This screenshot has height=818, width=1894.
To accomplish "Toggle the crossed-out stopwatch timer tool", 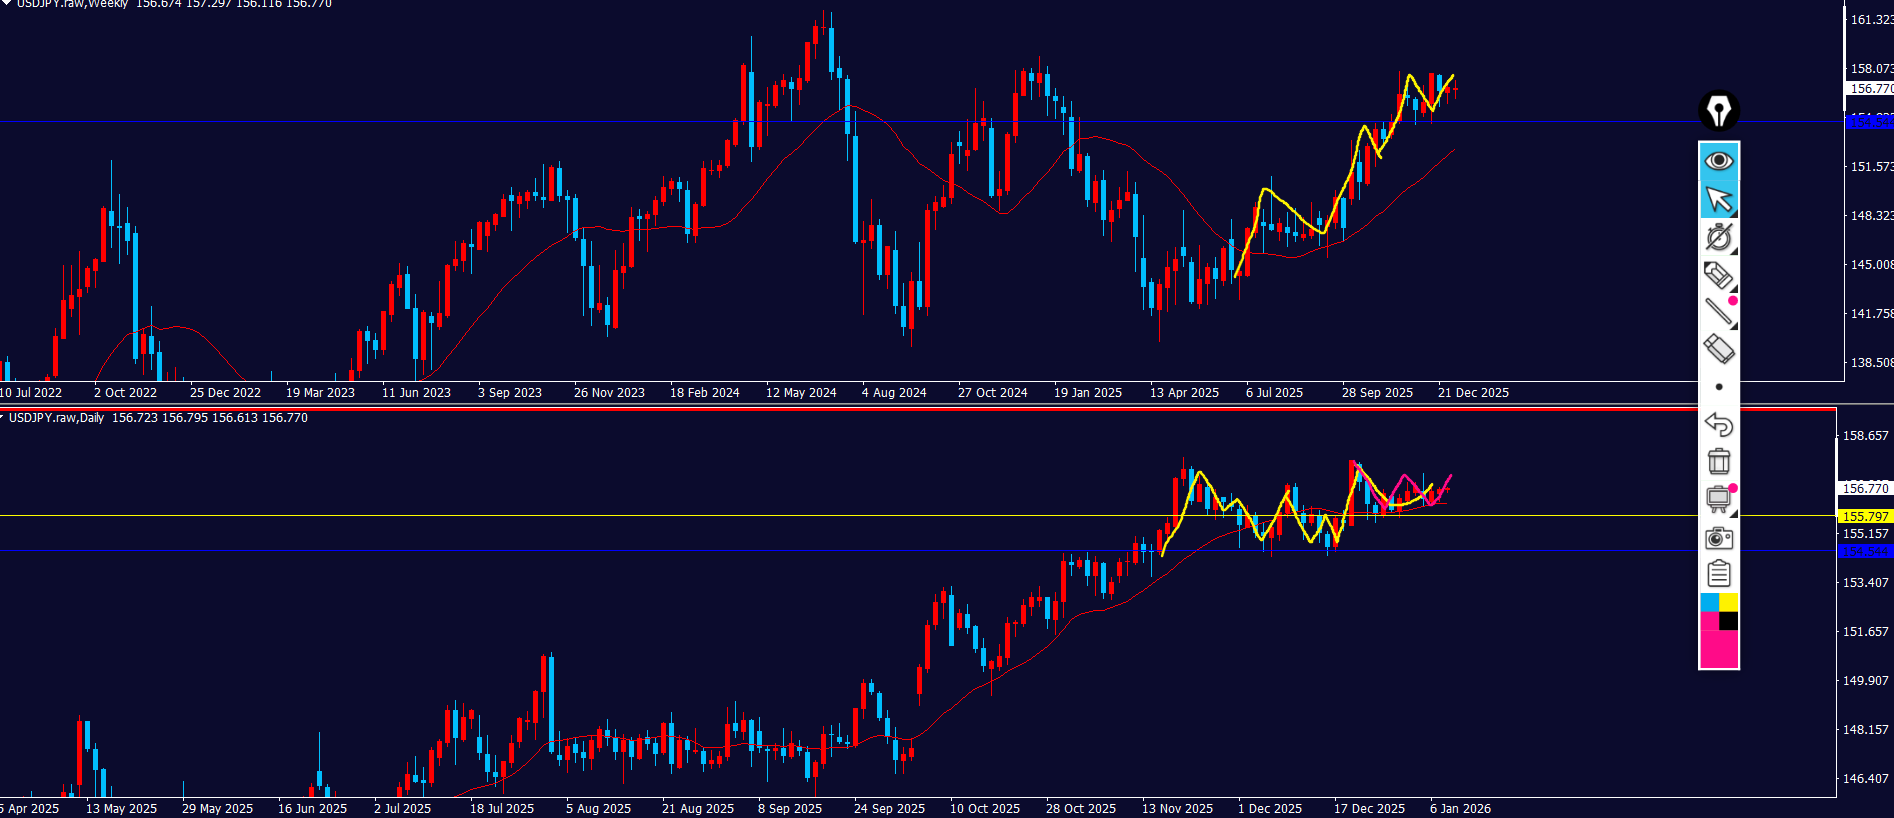I will (1718, 237).
